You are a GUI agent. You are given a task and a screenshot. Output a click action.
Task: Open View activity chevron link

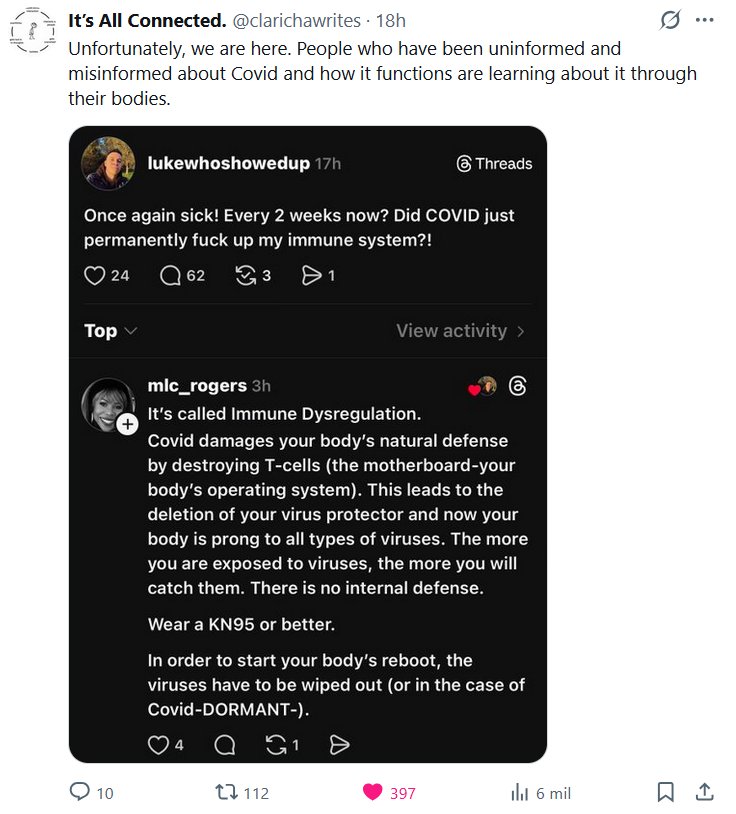click(x=460, y=331)
